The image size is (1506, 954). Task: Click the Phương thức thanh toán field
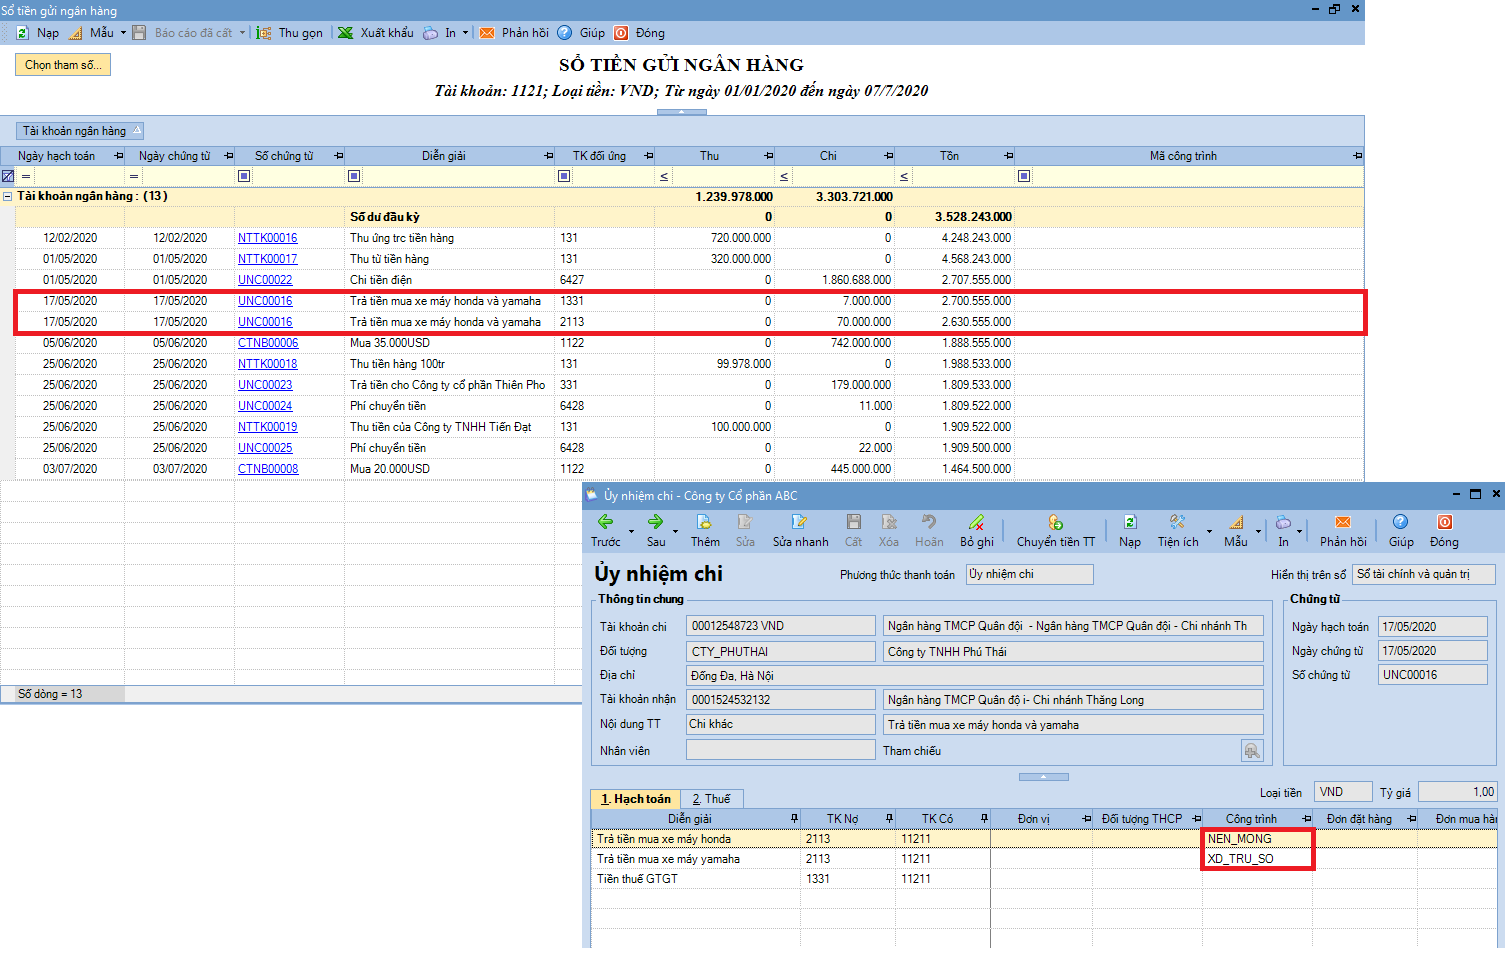coord(1029,574)
